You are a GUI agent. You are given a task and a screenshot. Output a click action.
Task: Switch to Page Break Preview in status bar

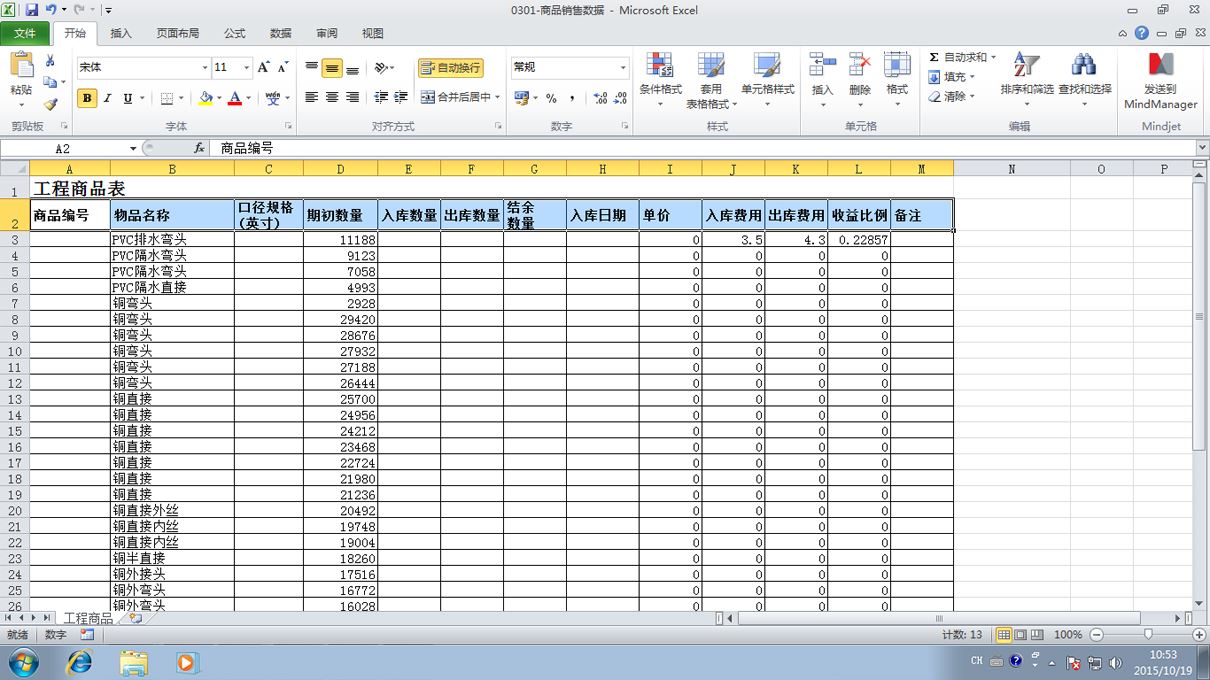point(1037,635)
